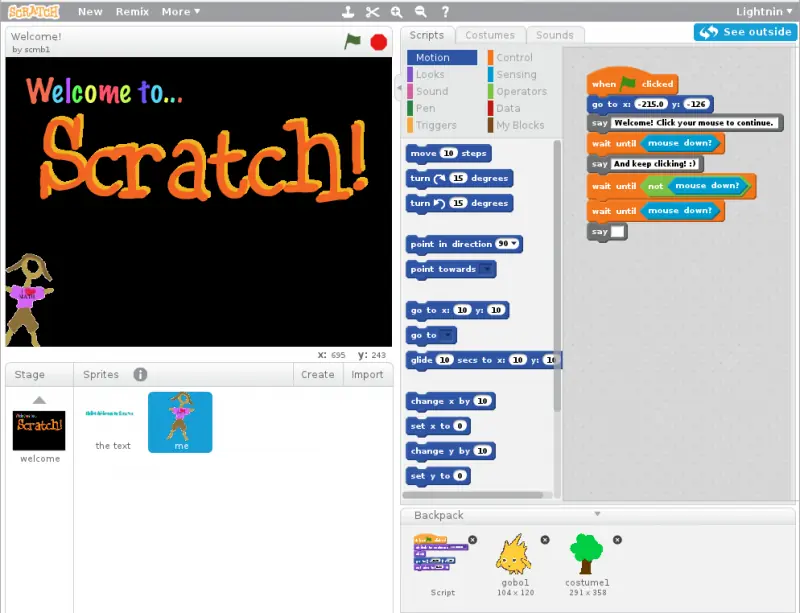Image resolution: width=800 pixels, height=613 pixels.
Task: Click the Stage header
Action: pos(30,375)
